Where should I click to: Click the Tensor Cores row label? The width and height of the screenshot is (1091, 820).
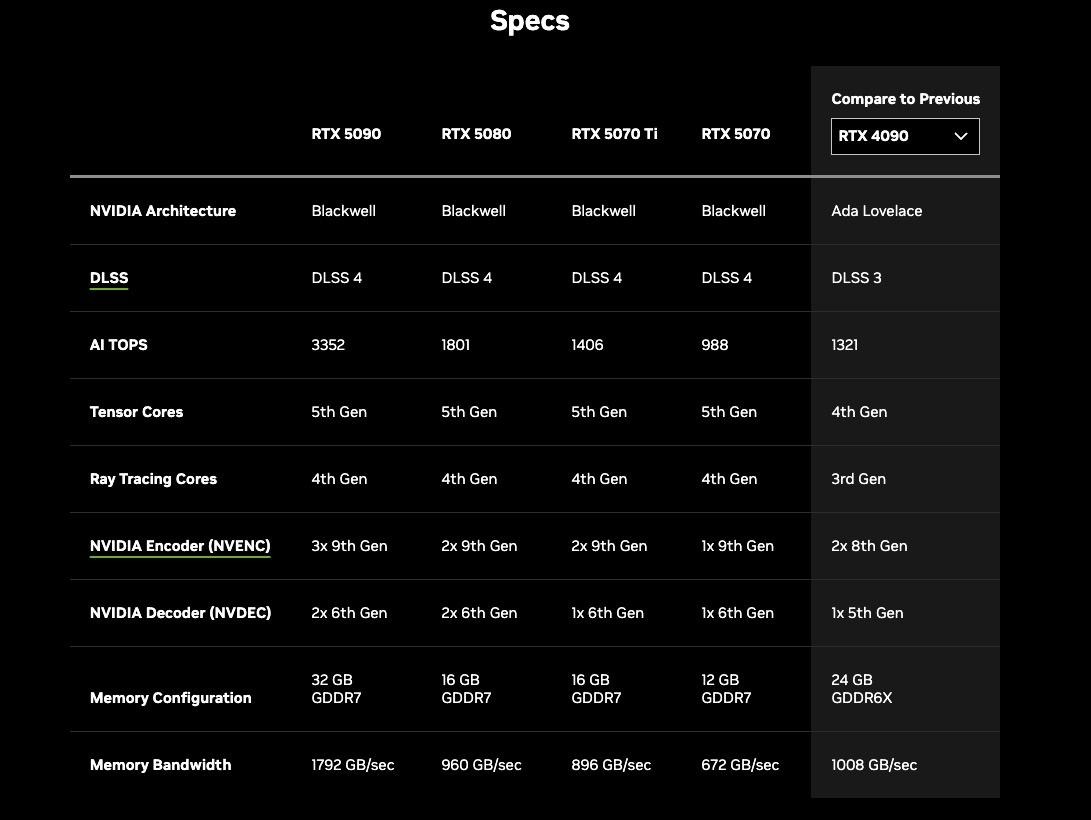[x=136, y=412]
